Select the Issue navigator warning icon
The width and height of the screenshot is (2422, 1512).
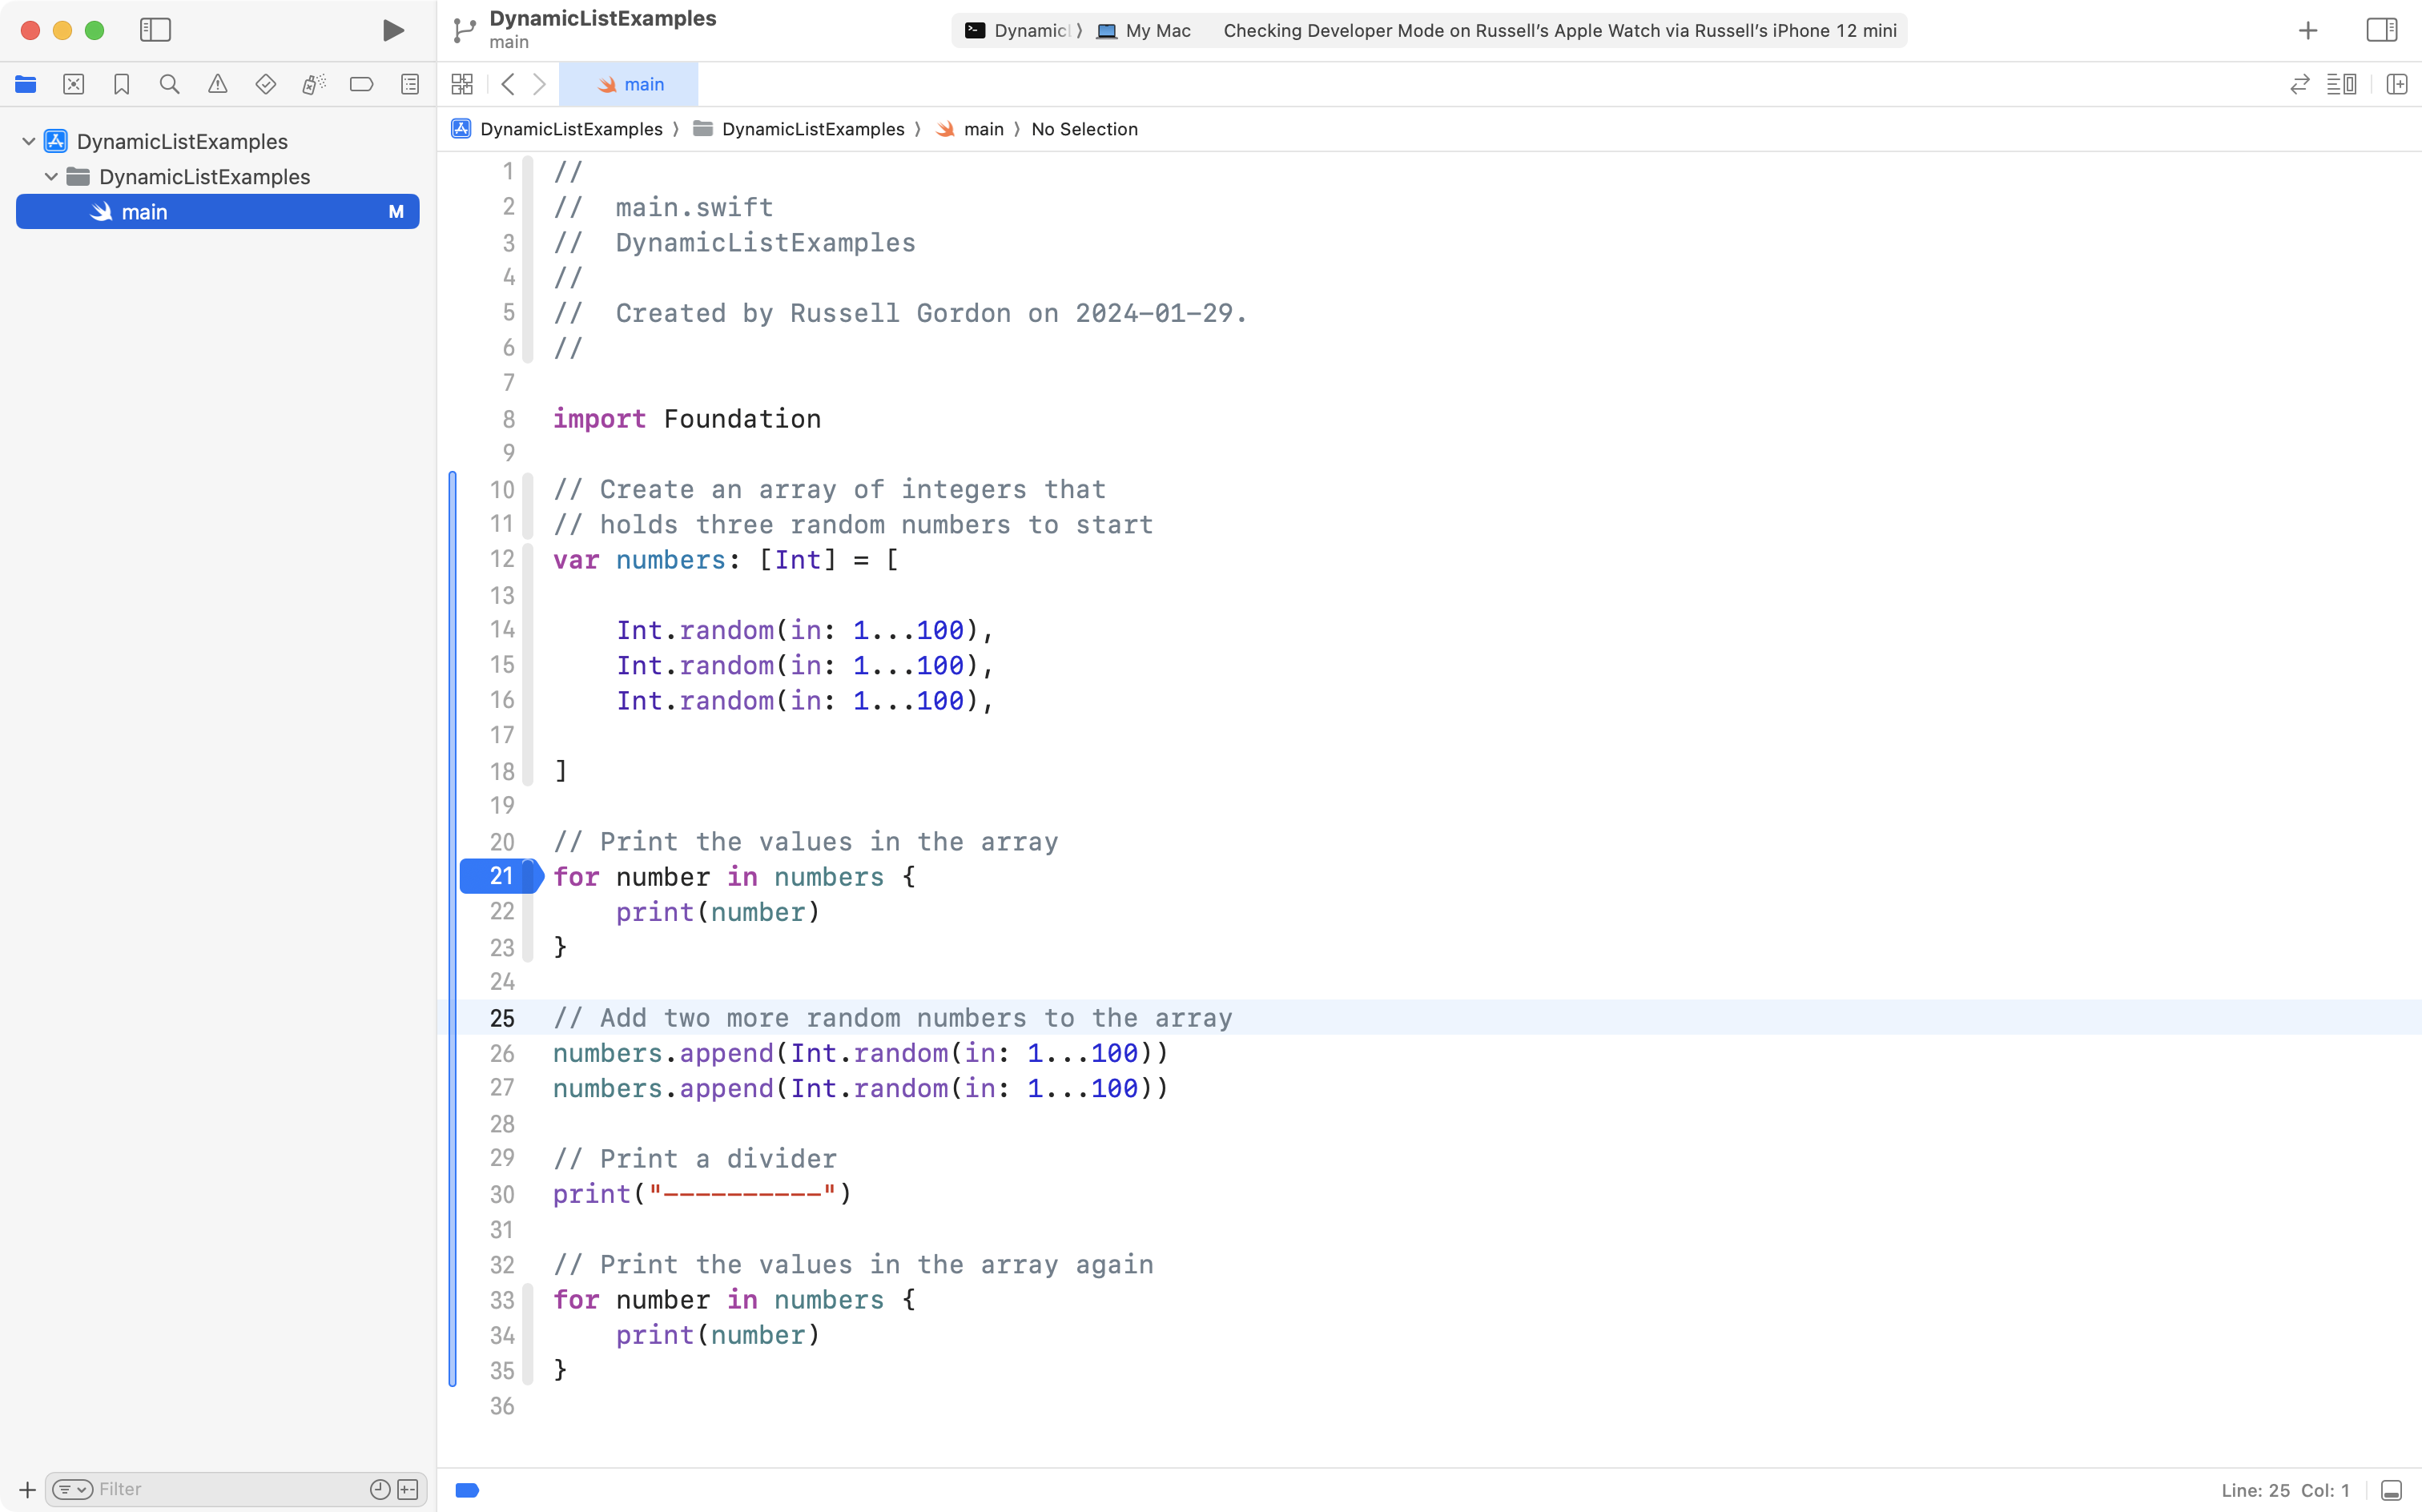(218, 84)
